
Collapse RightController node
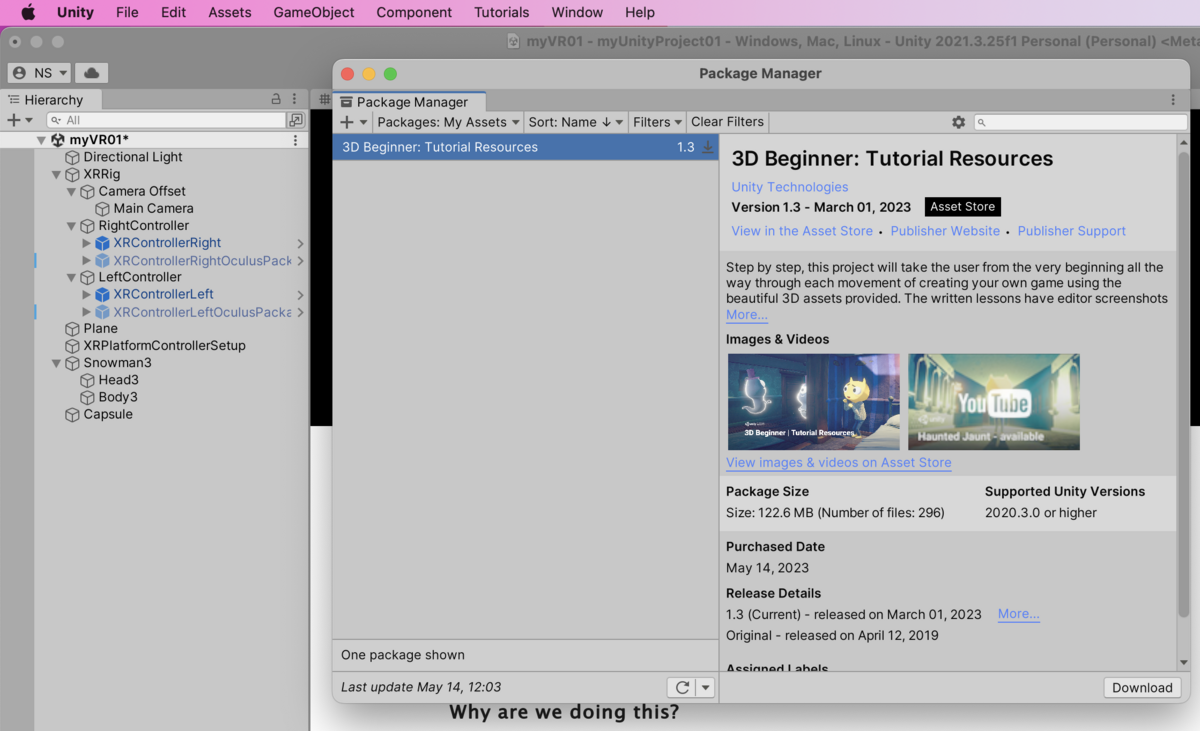point(72,226)
